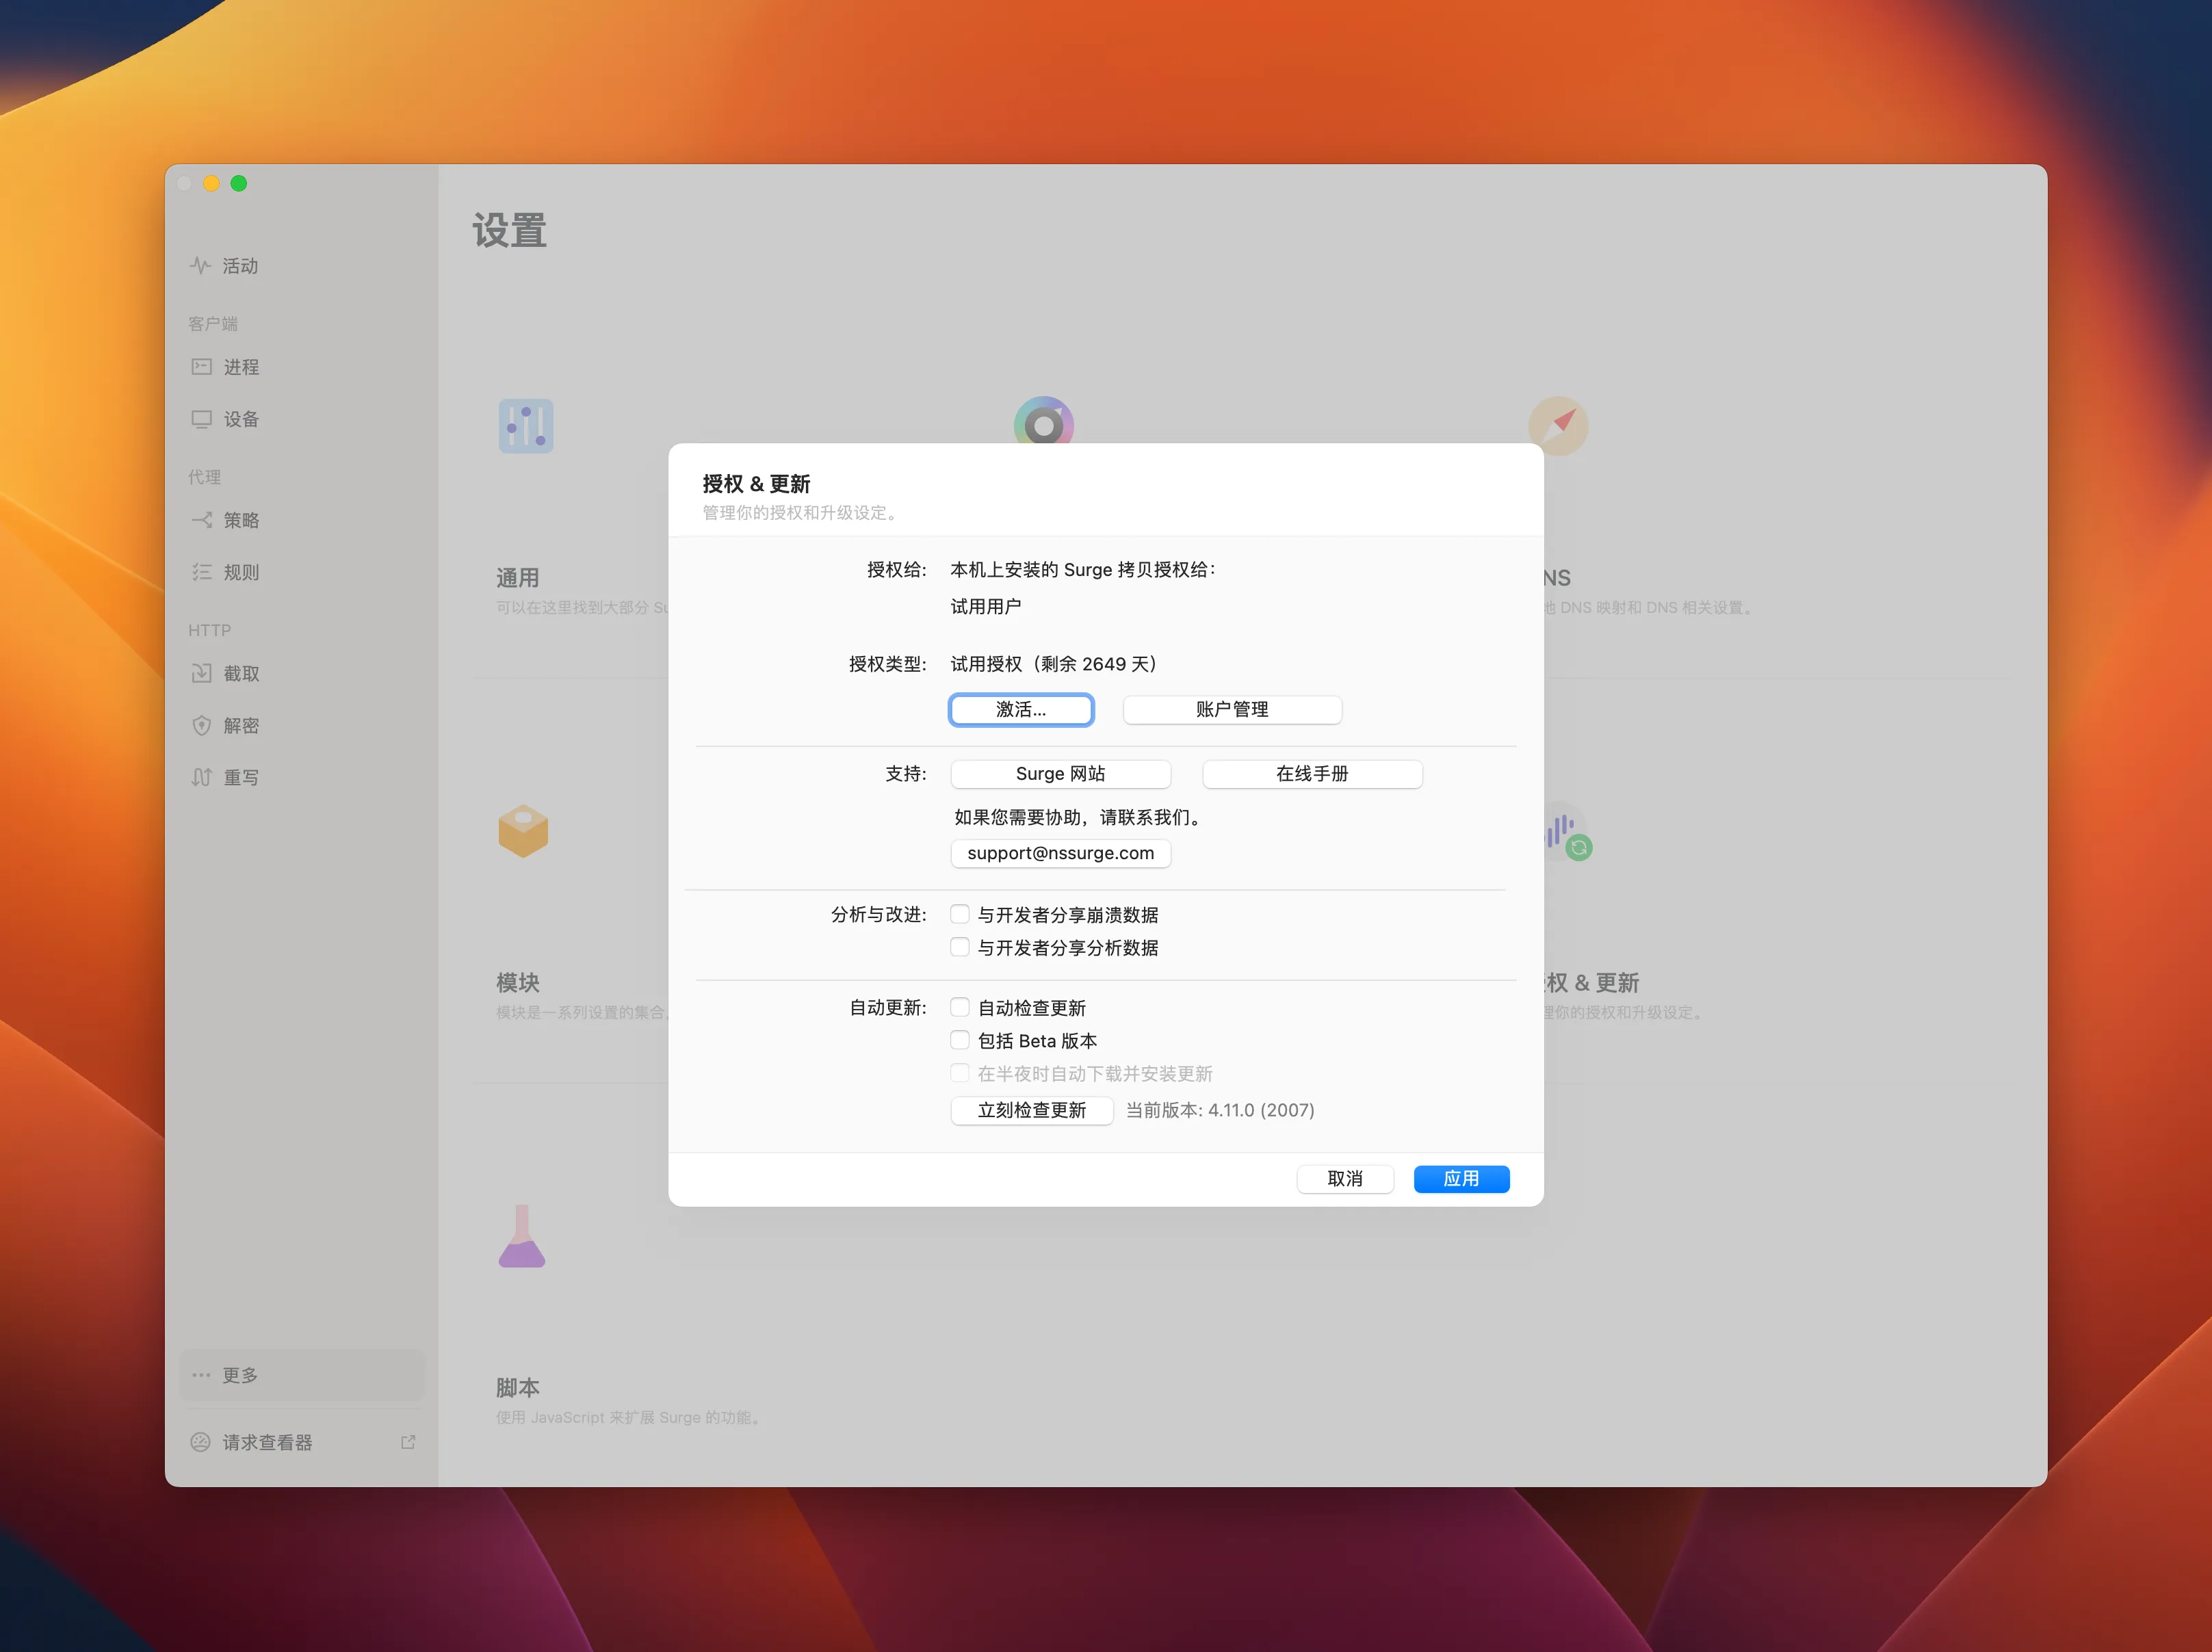The height and width of the screenshot is (1652, 2212).
Task: Open the 模块 module box icon
Action: [x=523, y=831]
